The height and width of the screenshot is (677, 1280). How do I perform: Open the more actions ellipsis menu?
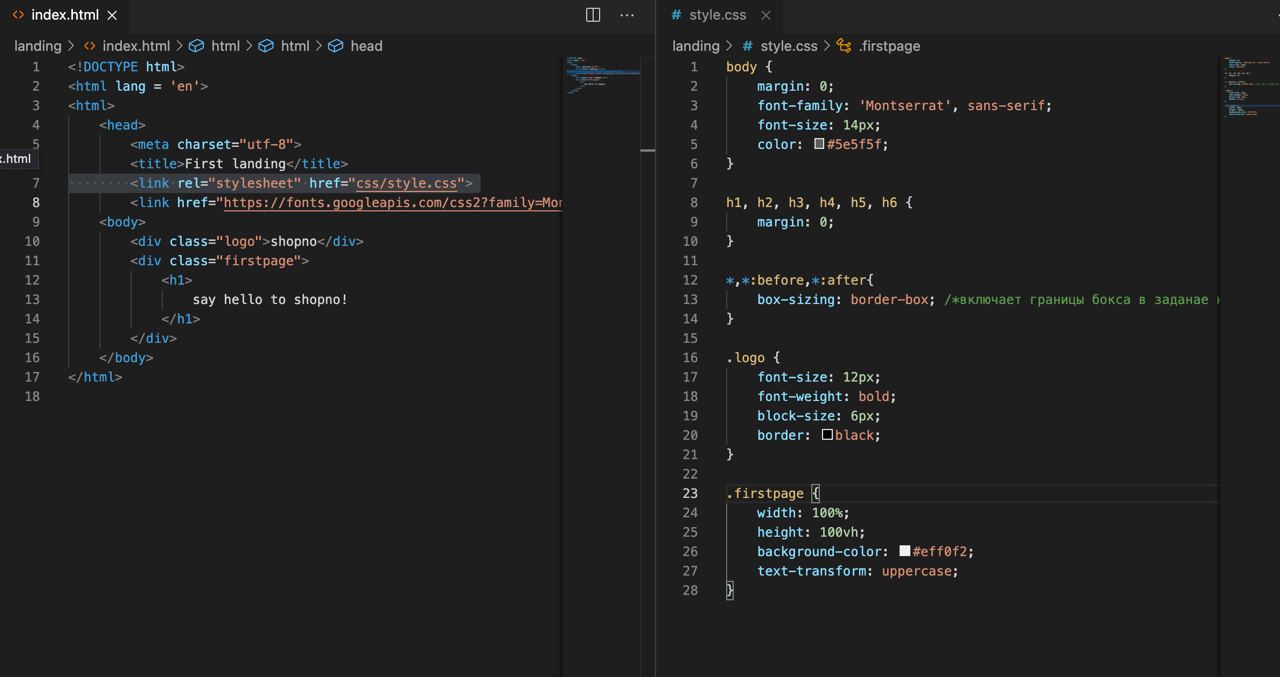point(627,15)
